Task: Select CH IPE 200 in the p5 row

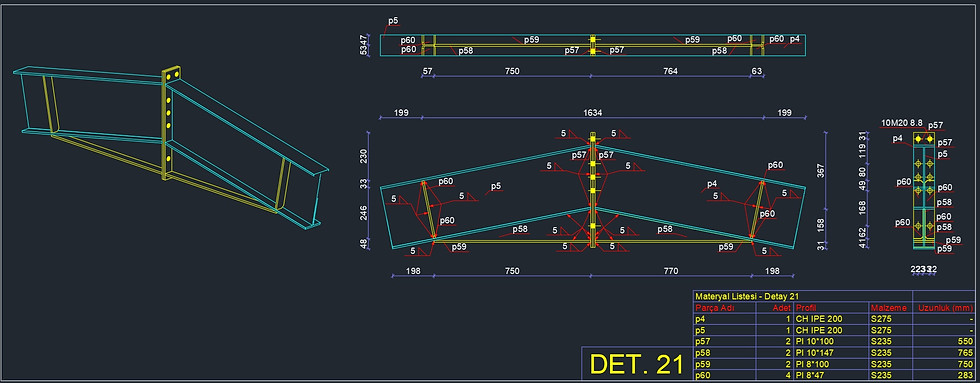Action: (x=819, y=330)
